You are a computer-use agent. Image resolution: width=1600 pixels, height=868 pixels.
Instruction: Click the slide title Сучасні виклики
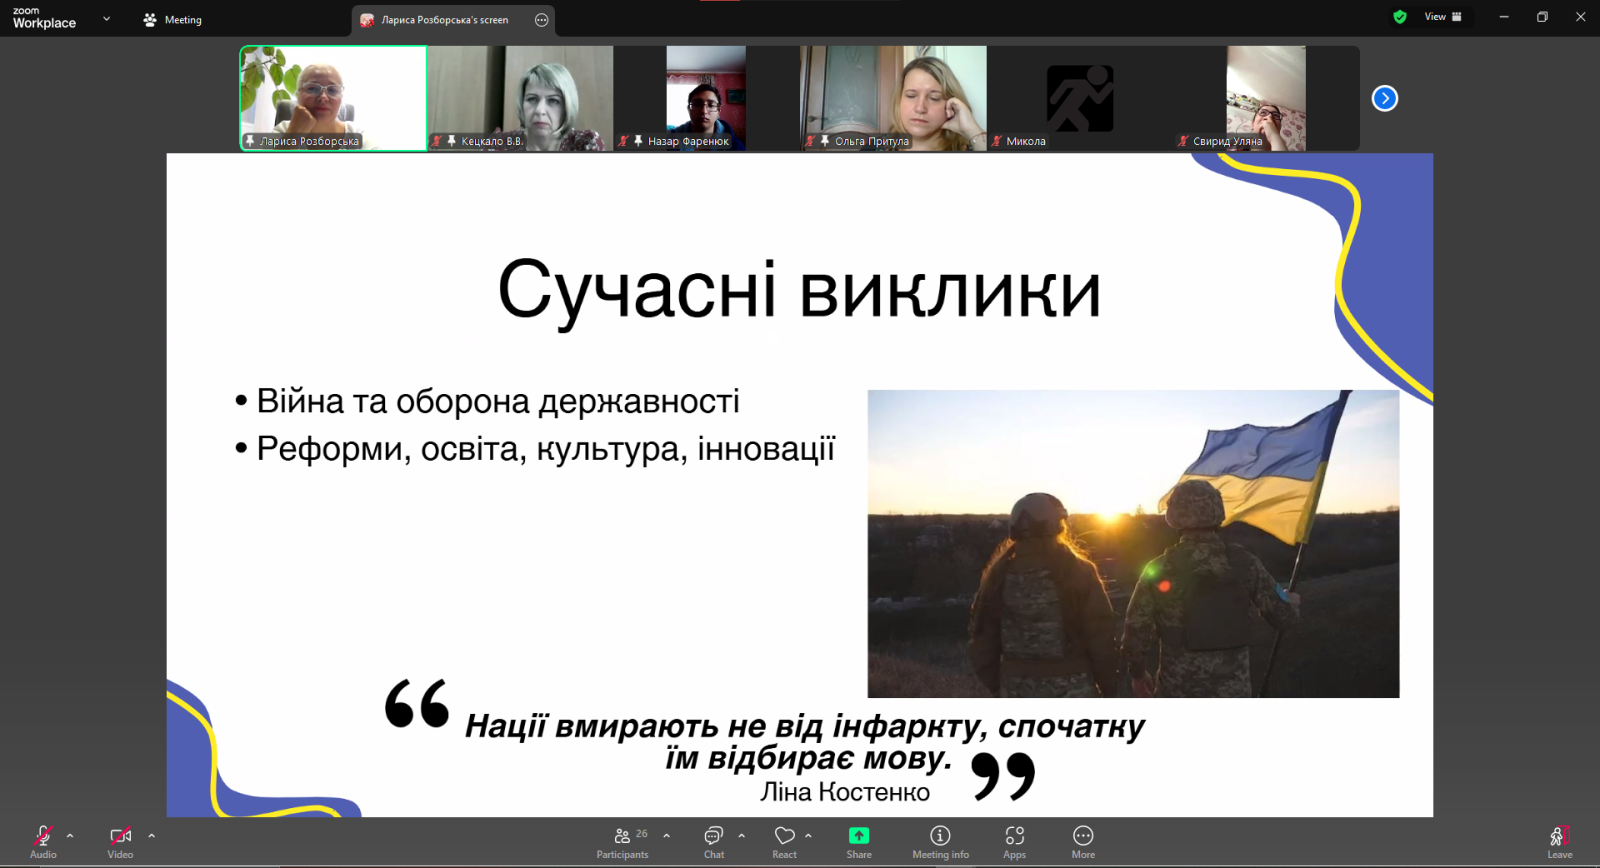click(x=799, y=291)
